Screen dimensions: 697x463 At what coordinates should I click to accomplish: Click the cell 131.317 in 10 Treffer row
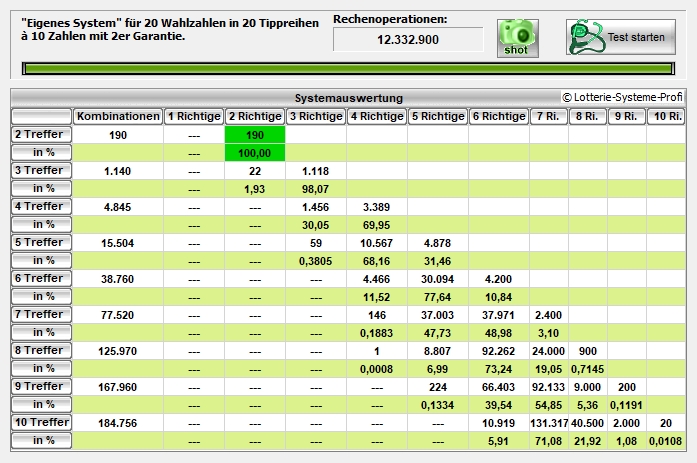(549, 423)
